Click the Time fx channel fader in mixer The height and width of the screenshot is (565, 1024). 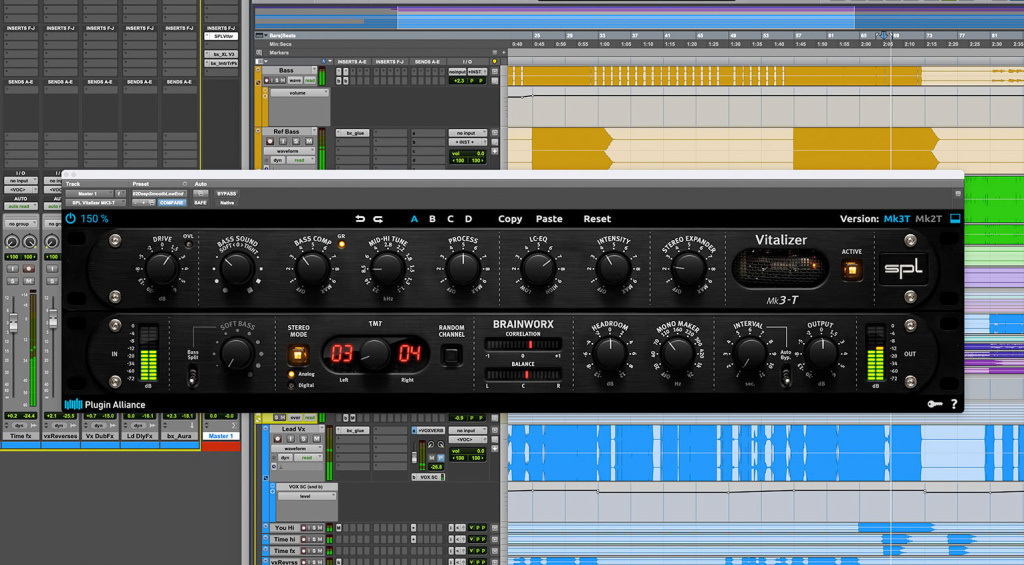pyautogui.click(x=13, y=324)
